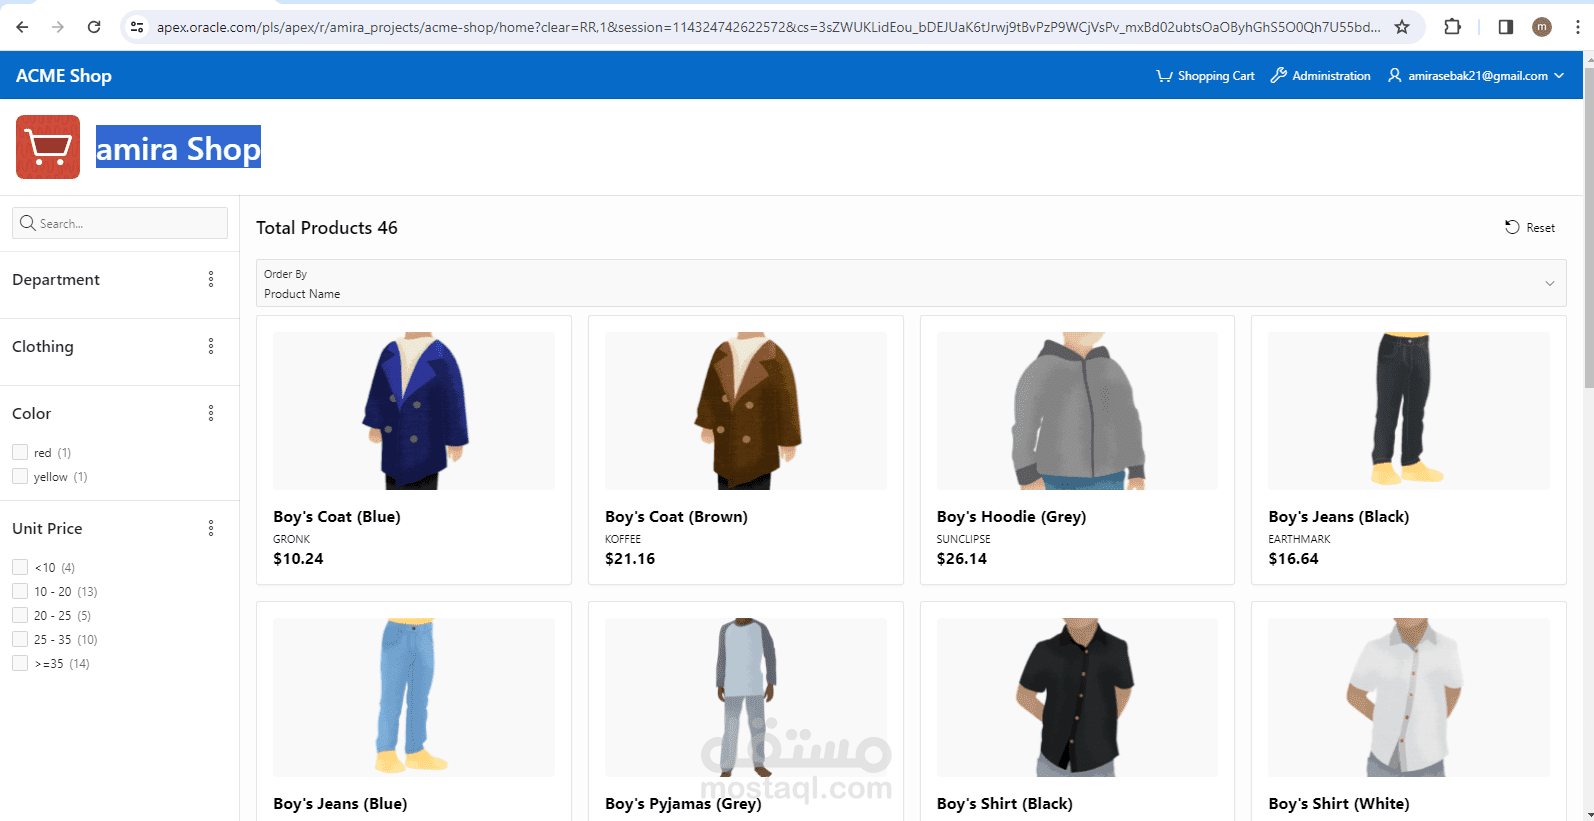Open Shopping Cart from the navigation bar

pyautogui.click(x=1205, y=76)
